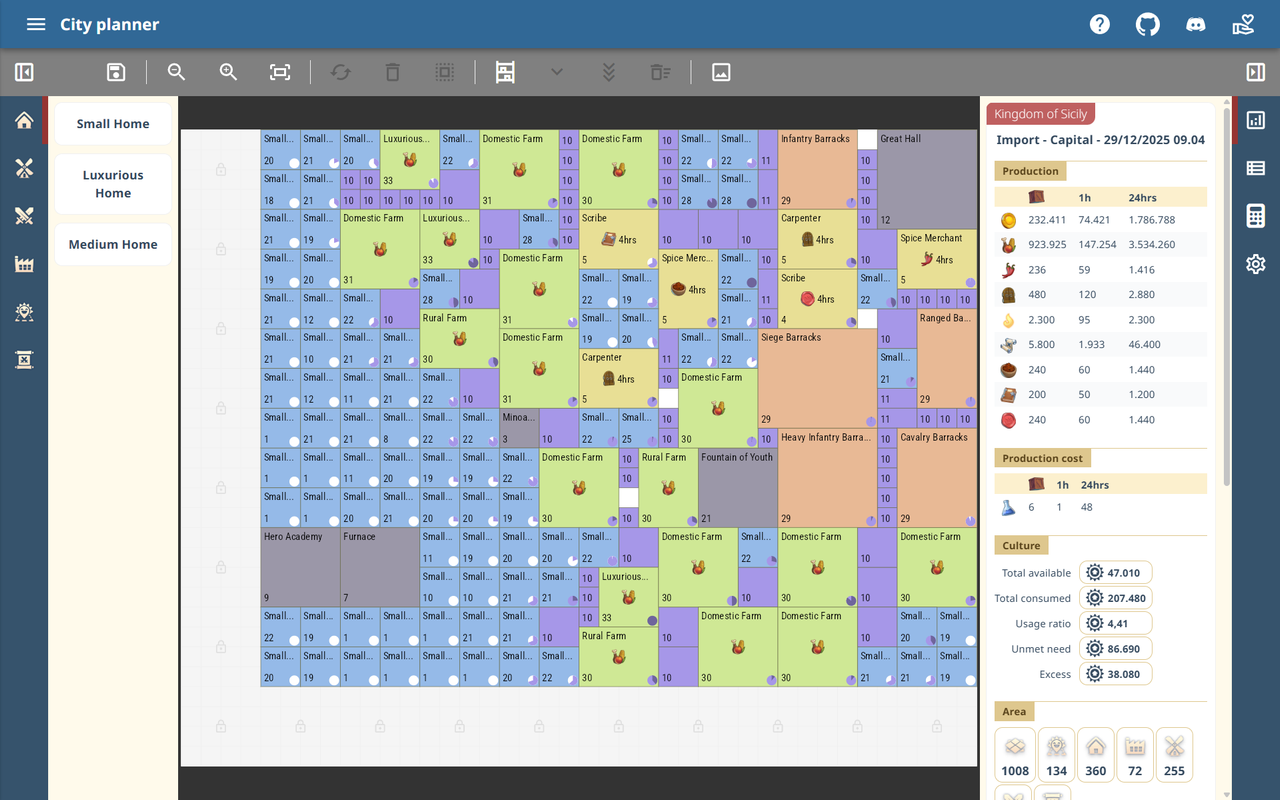This screenshot has height=800, width=1280.
Task: Select the Cavalry Barracks building on map
Action: (x=937, y=478)
